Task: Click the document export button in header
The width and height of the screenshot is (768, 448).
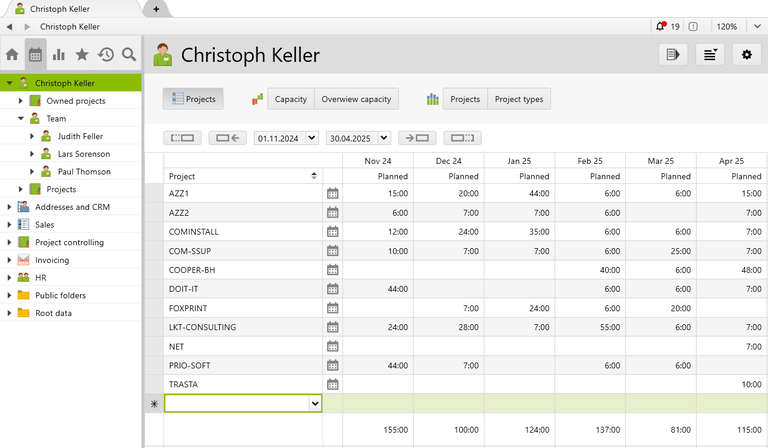Action: coord(673,54)
